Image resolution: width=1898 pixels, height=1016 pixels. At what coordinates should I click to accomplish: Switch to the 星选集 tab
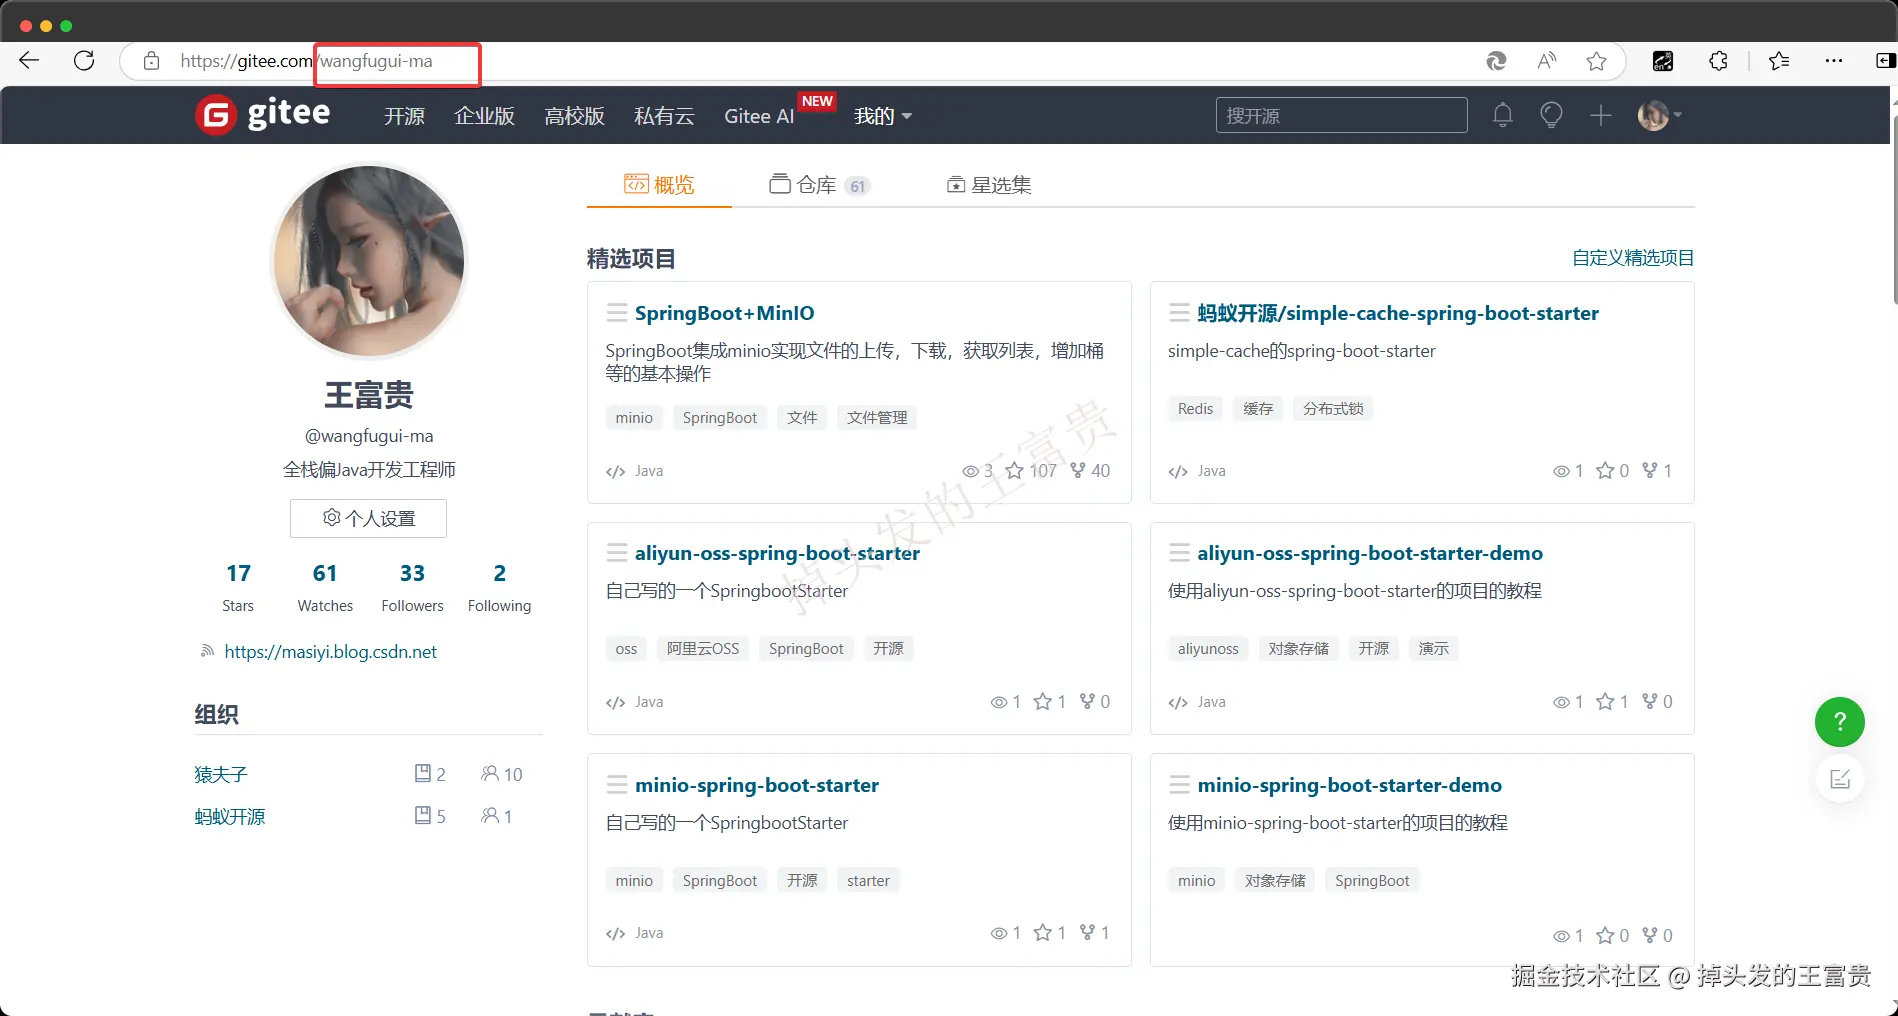point(989,185)
